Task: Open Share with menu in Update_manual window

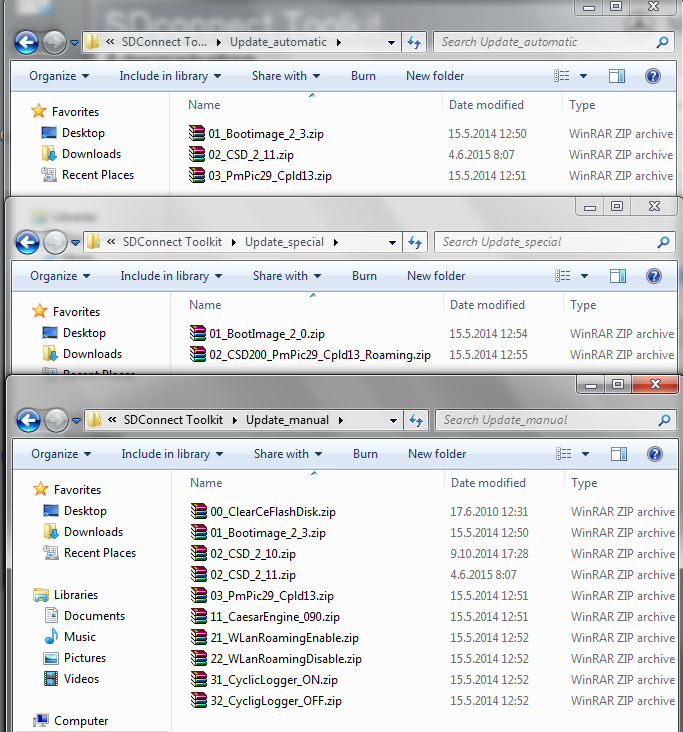Action: 288,454
